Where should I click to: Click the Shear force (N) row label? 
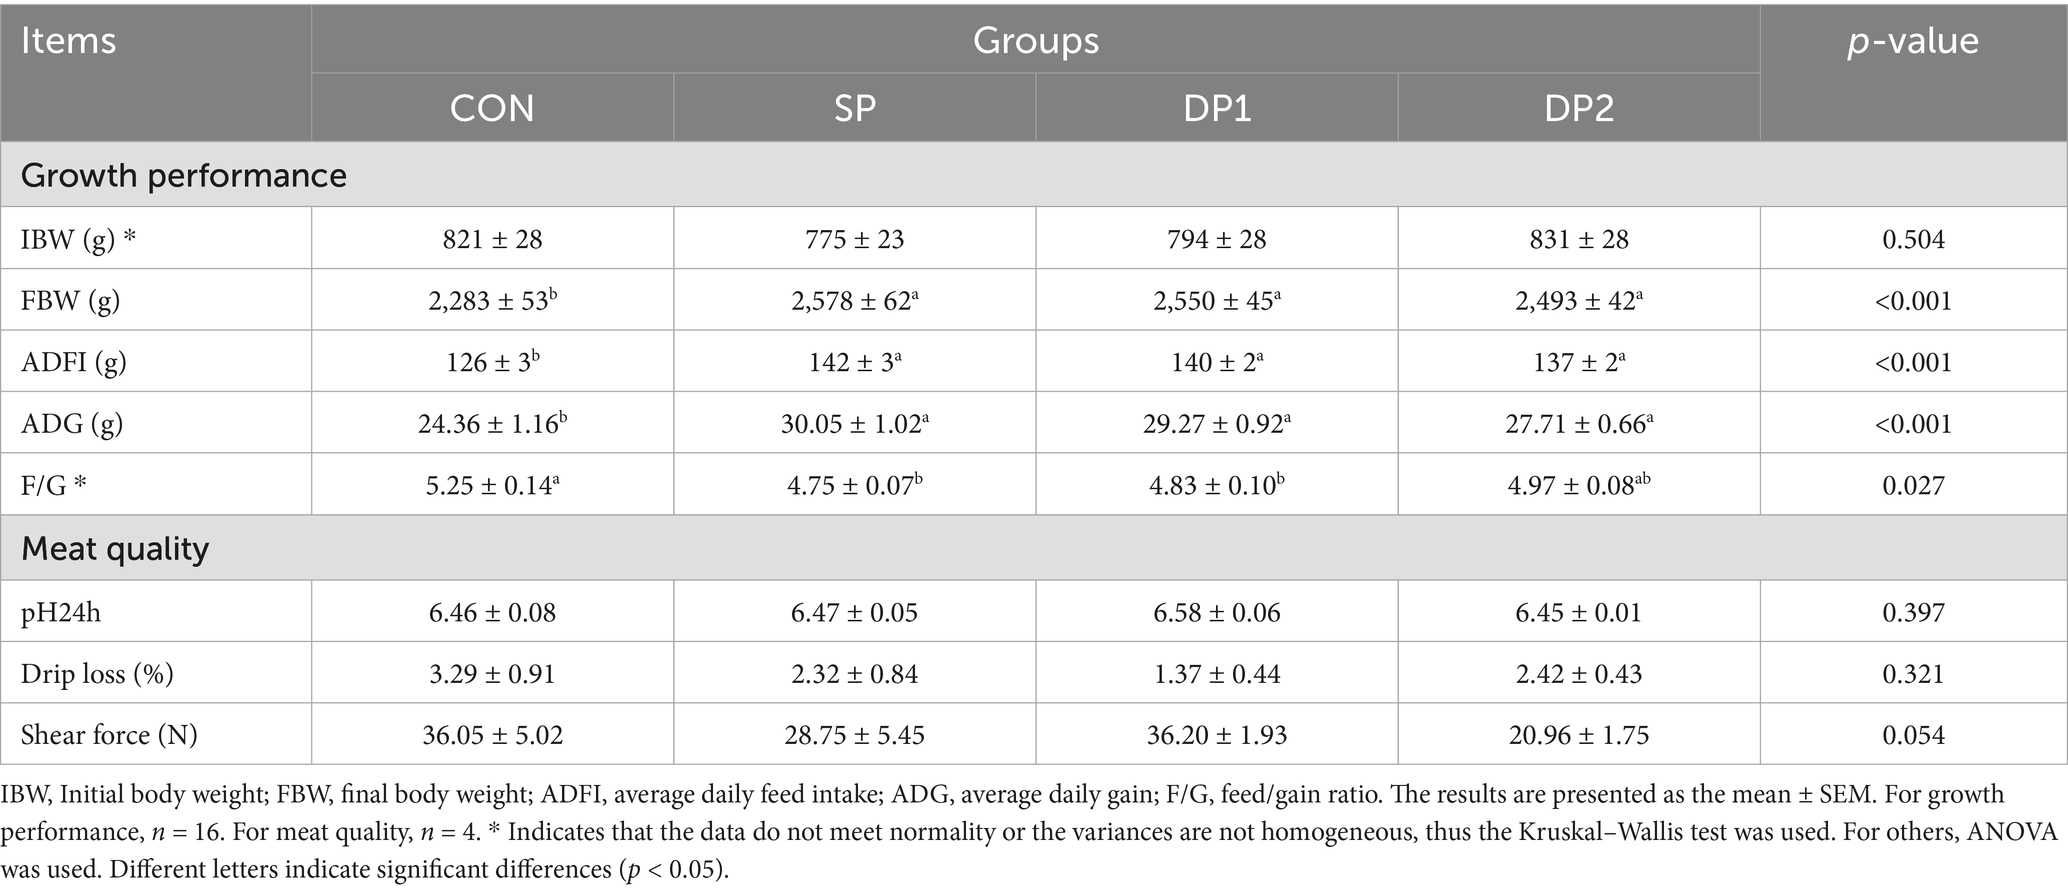pos(109,735)
